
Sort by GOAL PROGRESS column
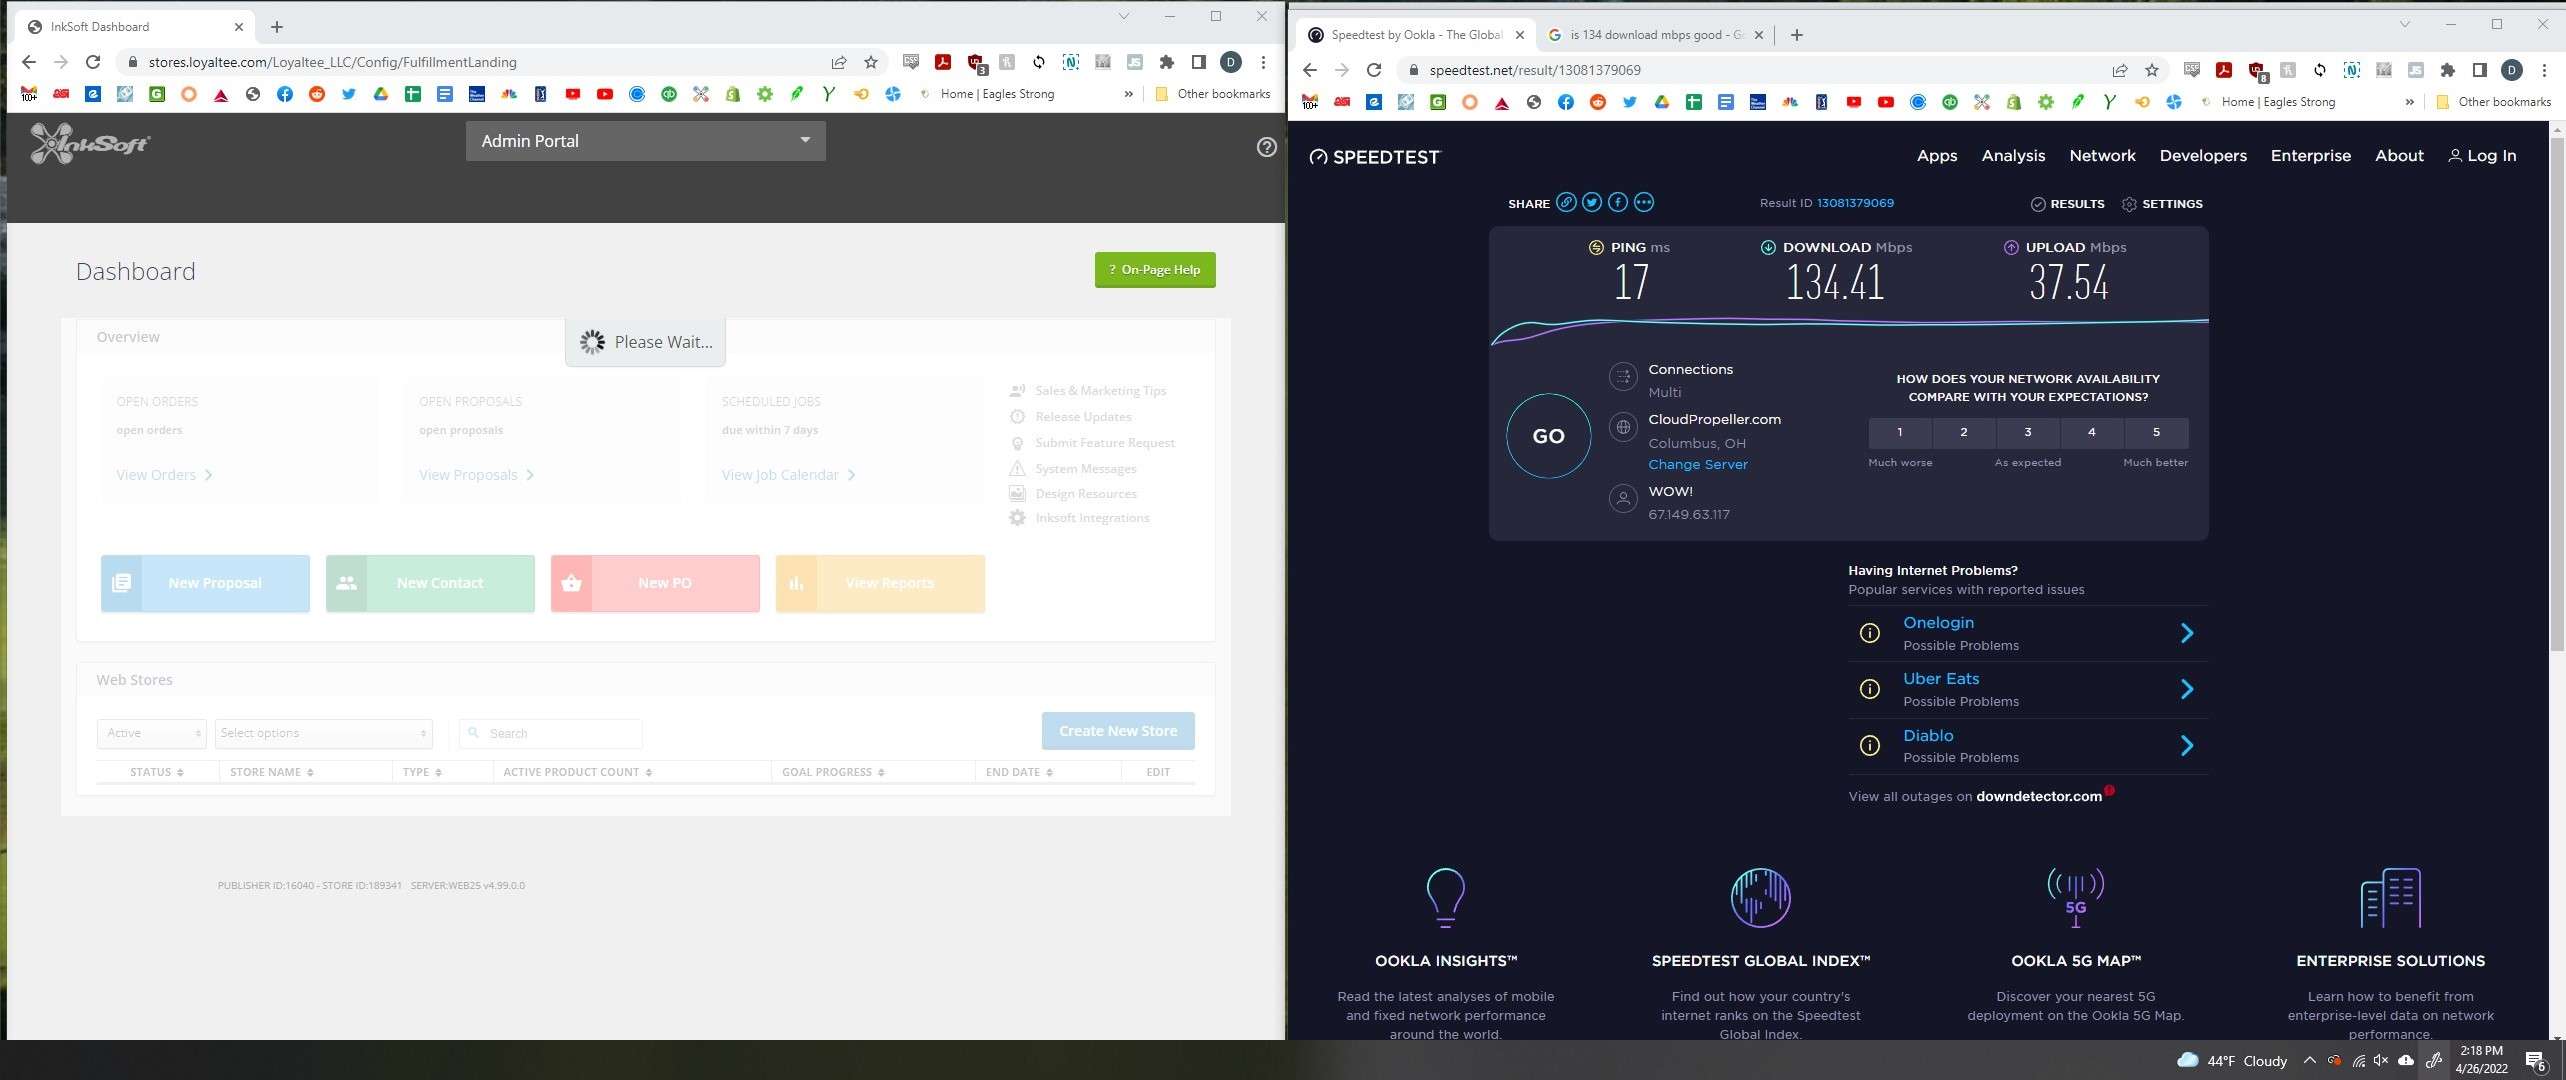tap(833, 772)
